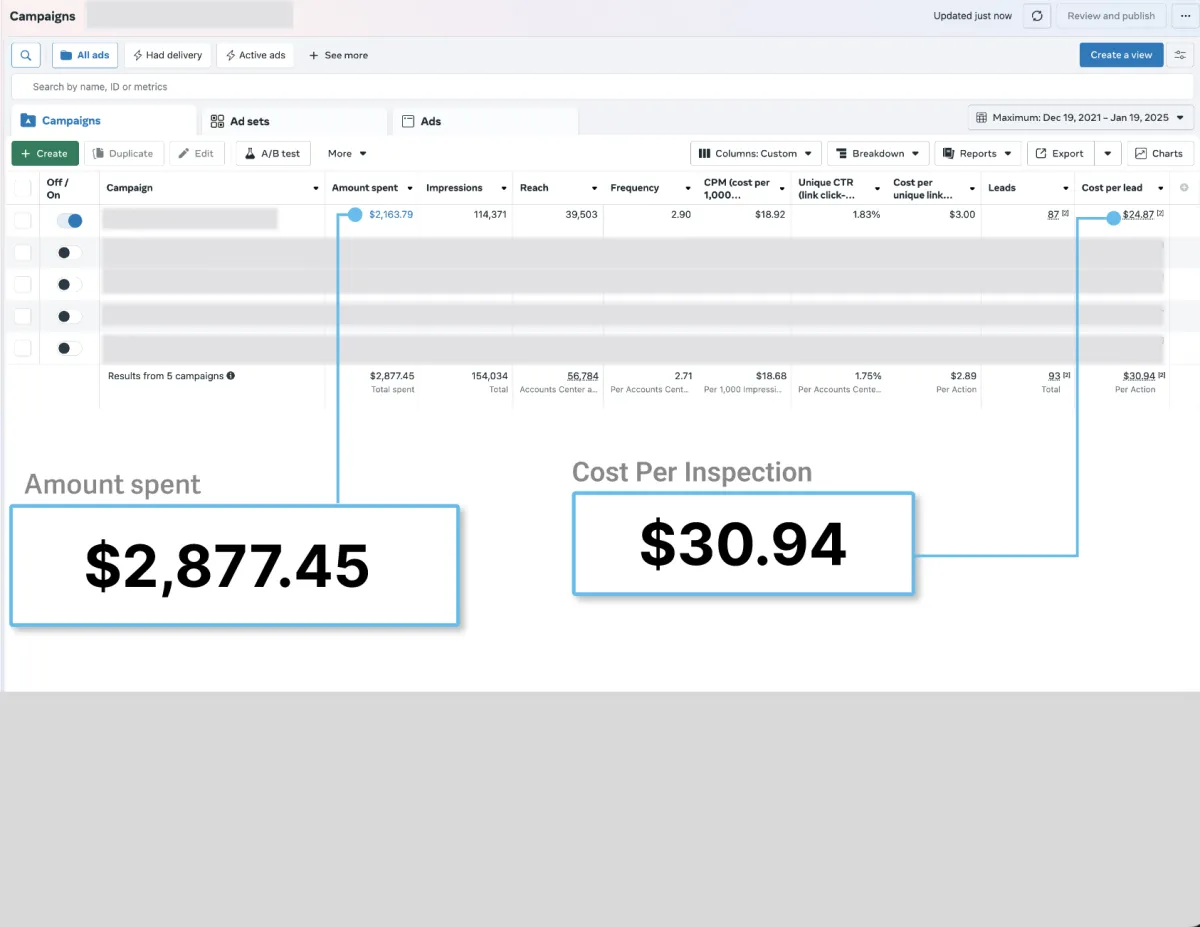Click the $3.00 cost per unique link cell
Image resolution: width=1200 pixels, height=927 pixels.
pos(962,214)
